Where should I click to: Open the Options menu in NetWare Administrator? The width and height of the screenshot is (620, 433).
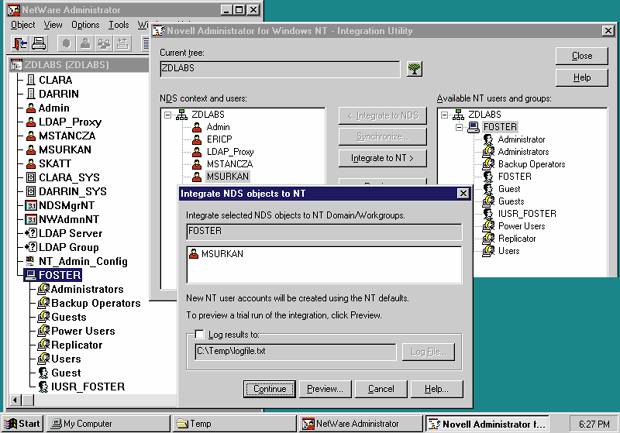(x=85, y=24)
